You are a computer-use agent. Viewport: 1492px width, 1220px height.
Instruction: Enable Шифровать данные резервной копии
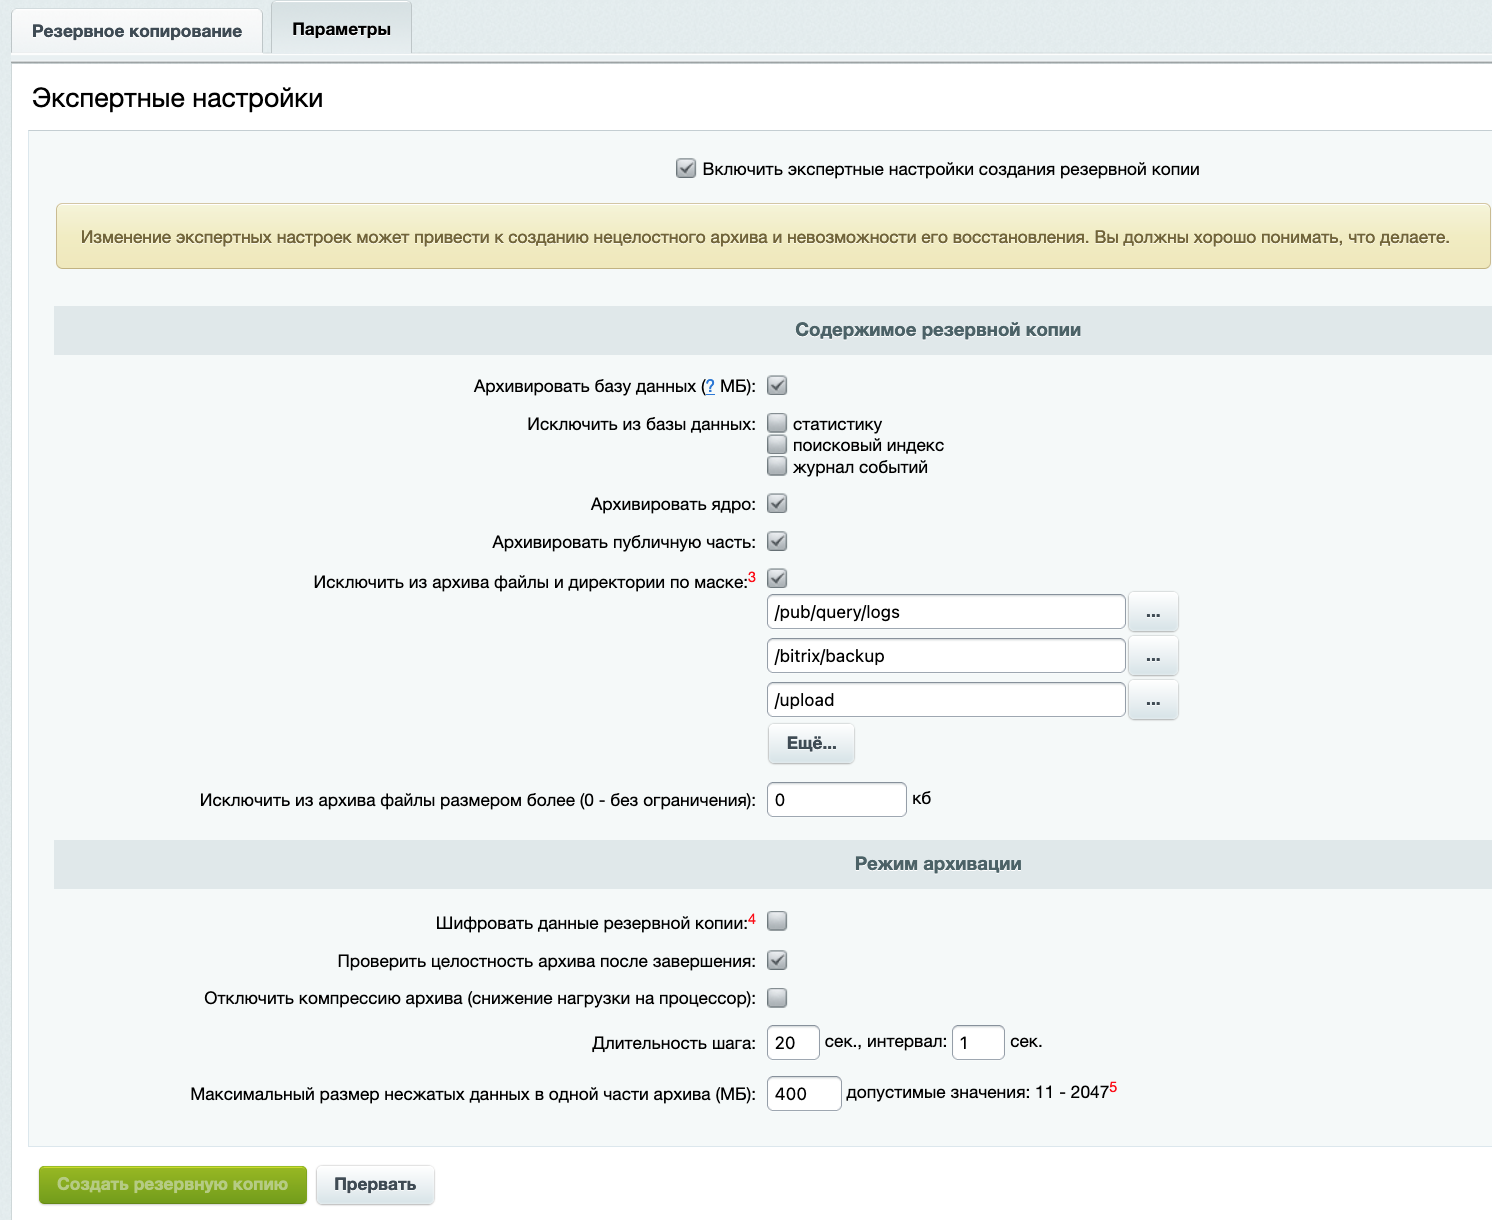777,922
